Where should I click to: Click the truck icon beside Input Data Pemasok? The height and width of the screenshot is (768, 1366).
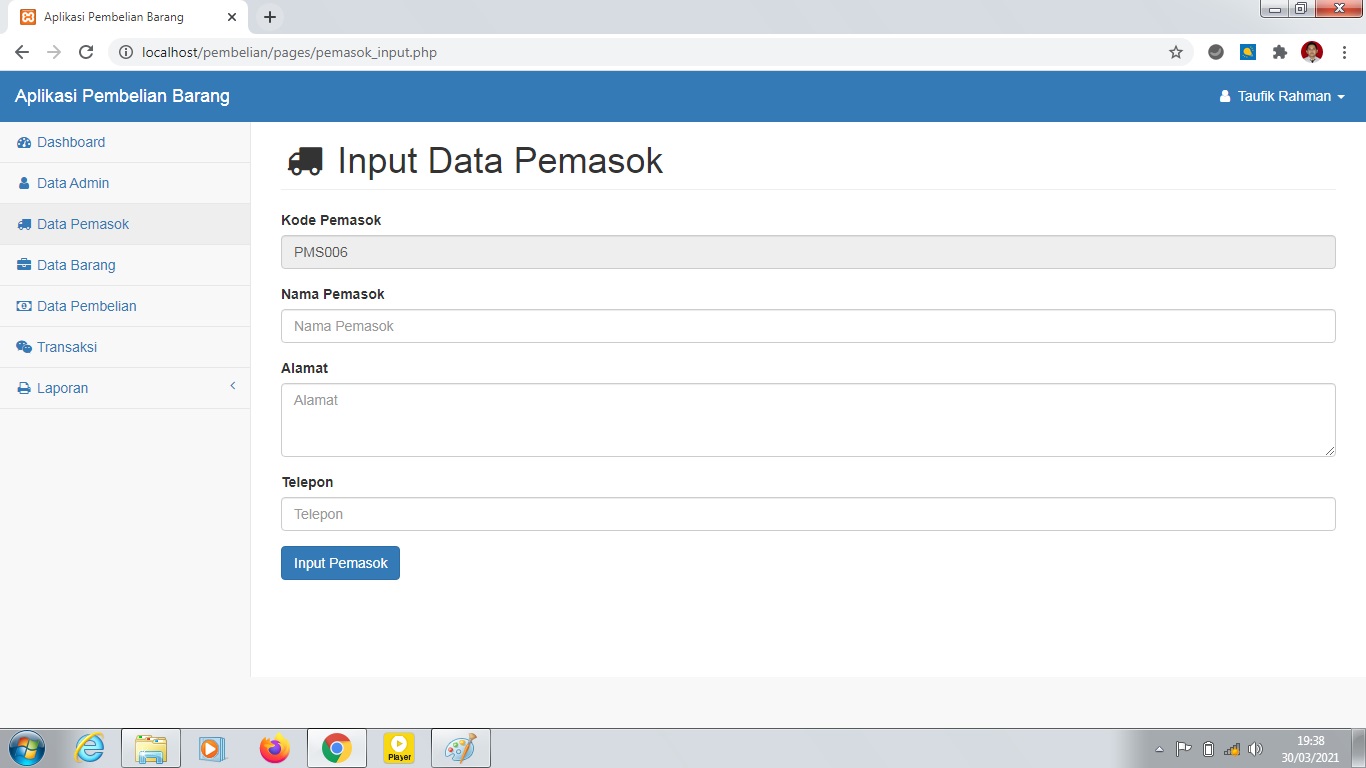coord(306,159)
